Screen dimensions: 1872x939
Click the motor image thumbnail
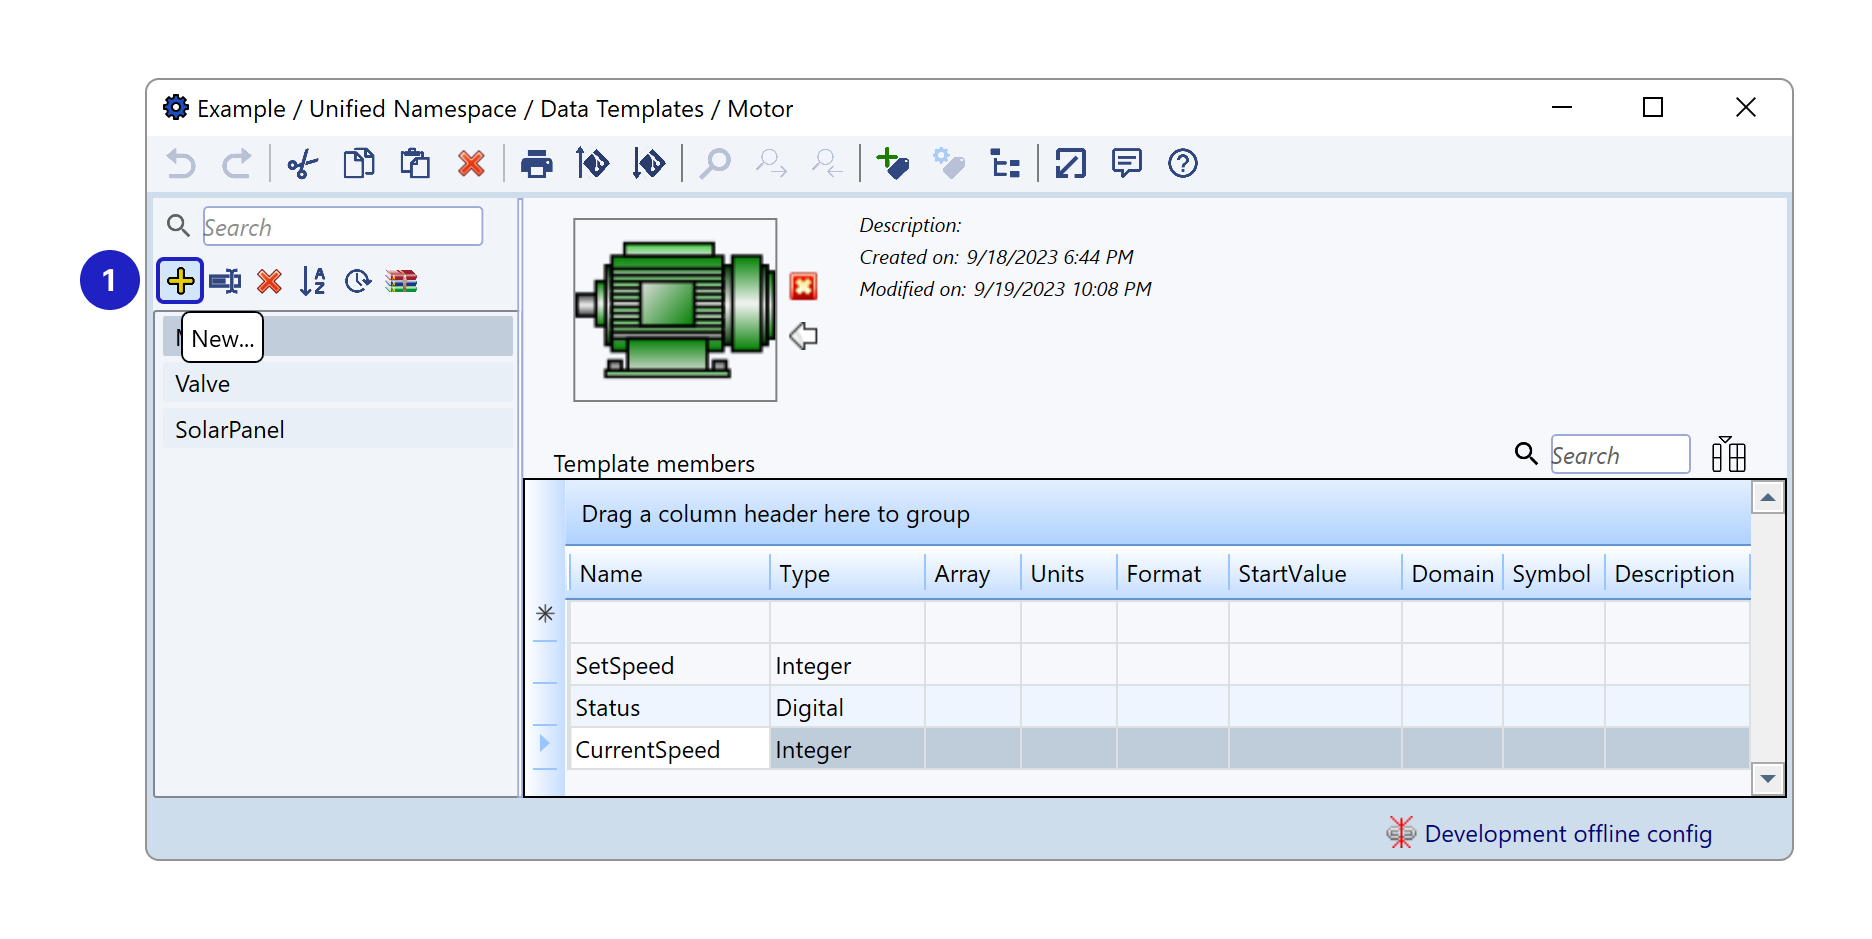tap(675, 310)
